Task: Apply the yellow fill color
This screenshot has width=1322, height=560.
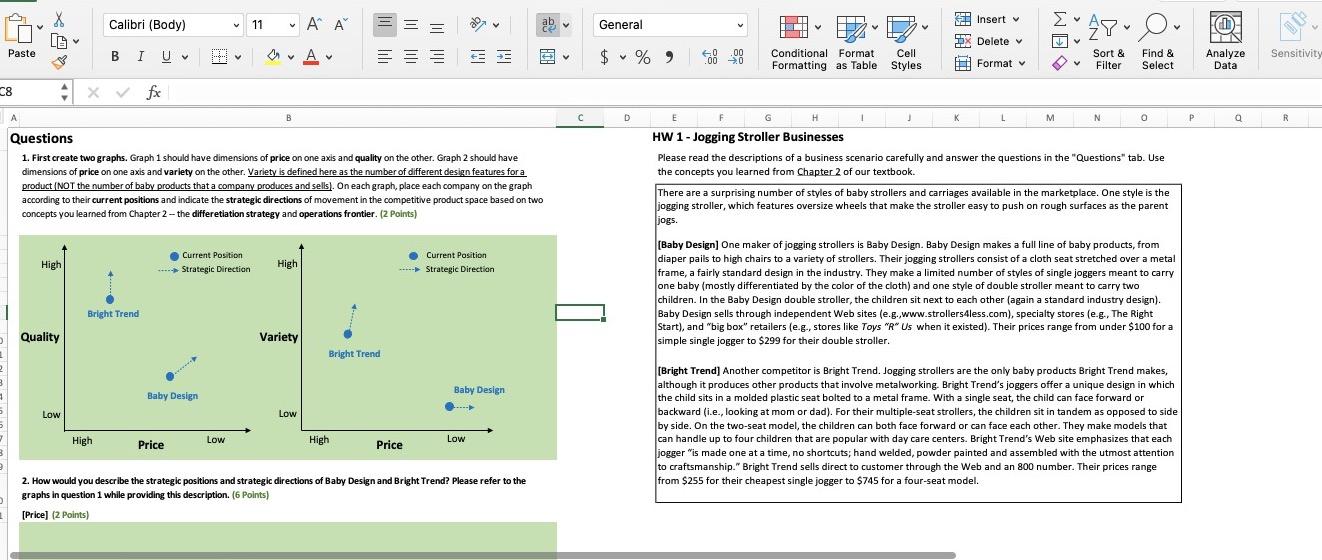Action: tap(273, 57)
